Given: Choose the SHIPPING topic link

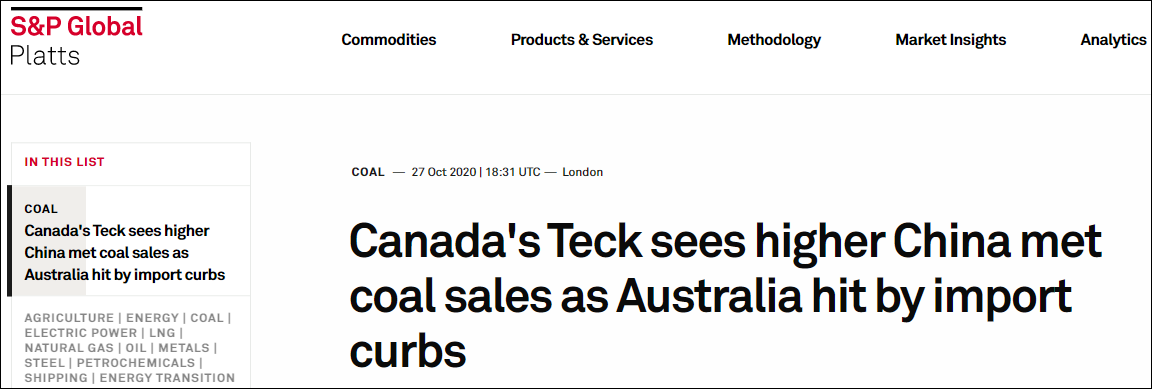Looking at the screenshot, I should (x=55, y=378).
